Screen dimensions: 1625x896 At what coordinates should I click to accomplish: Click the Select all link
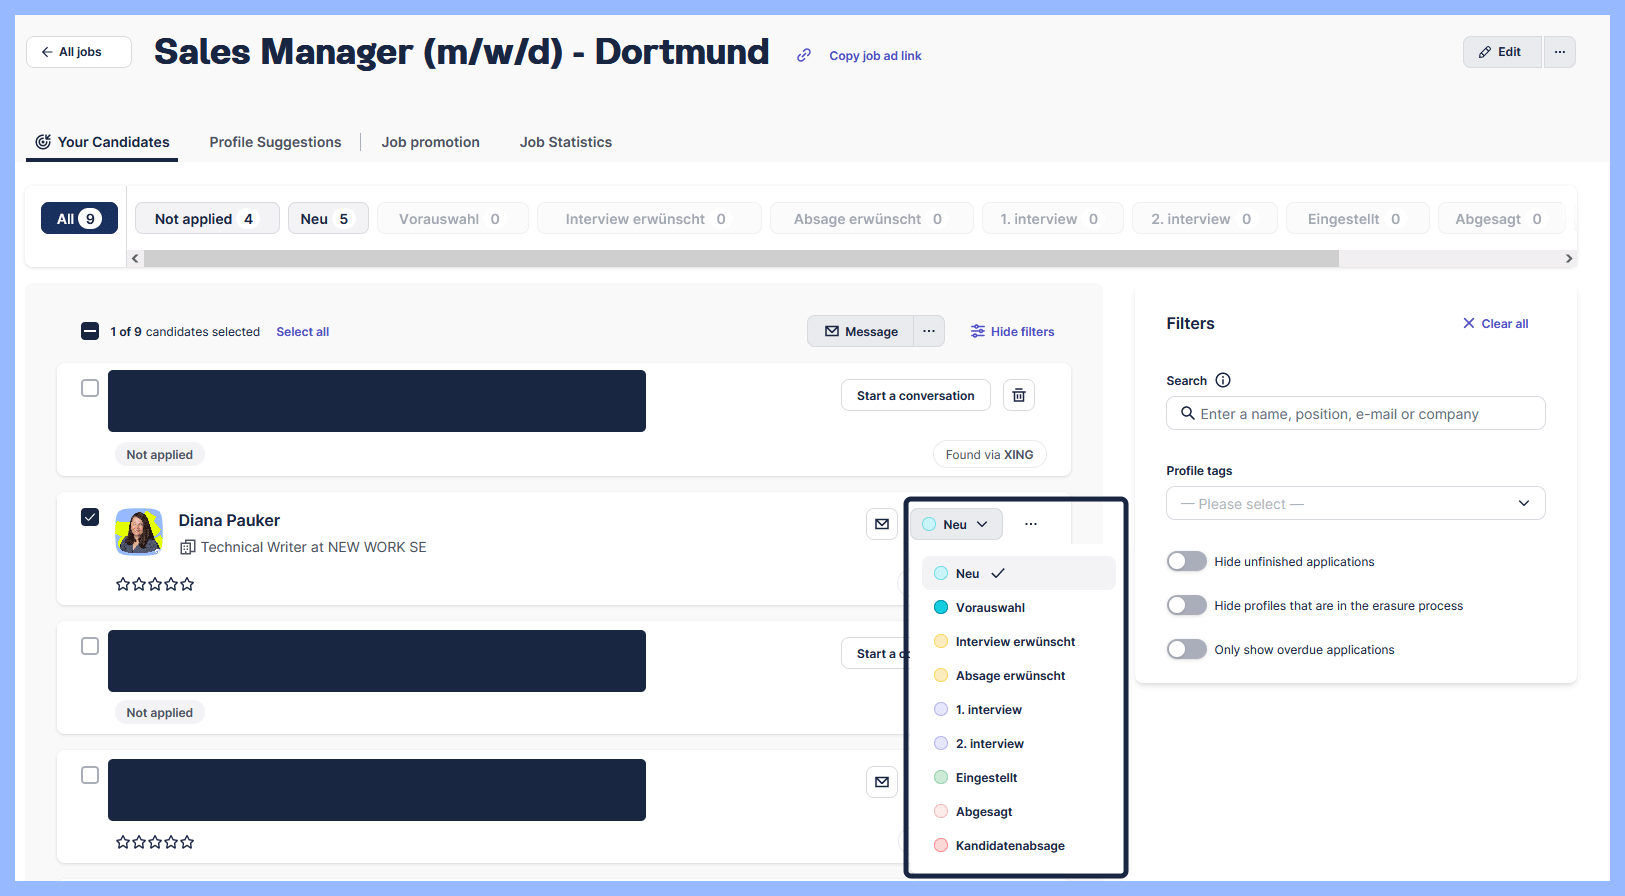coord(302,332)
